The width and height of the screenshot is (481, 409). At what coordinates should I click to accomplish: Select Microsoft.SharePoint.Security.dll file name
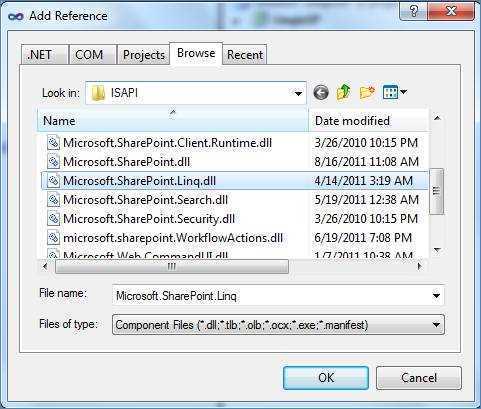149,219
